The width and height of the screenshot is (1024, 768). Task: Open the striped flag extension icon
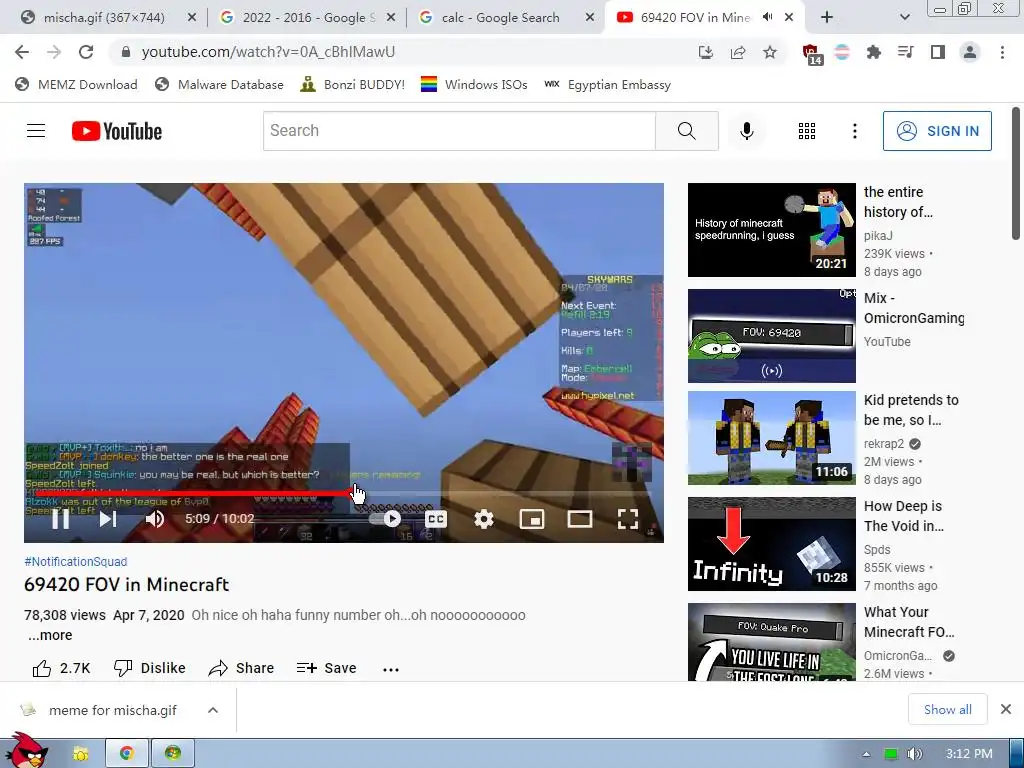click(x=842, y=52)
